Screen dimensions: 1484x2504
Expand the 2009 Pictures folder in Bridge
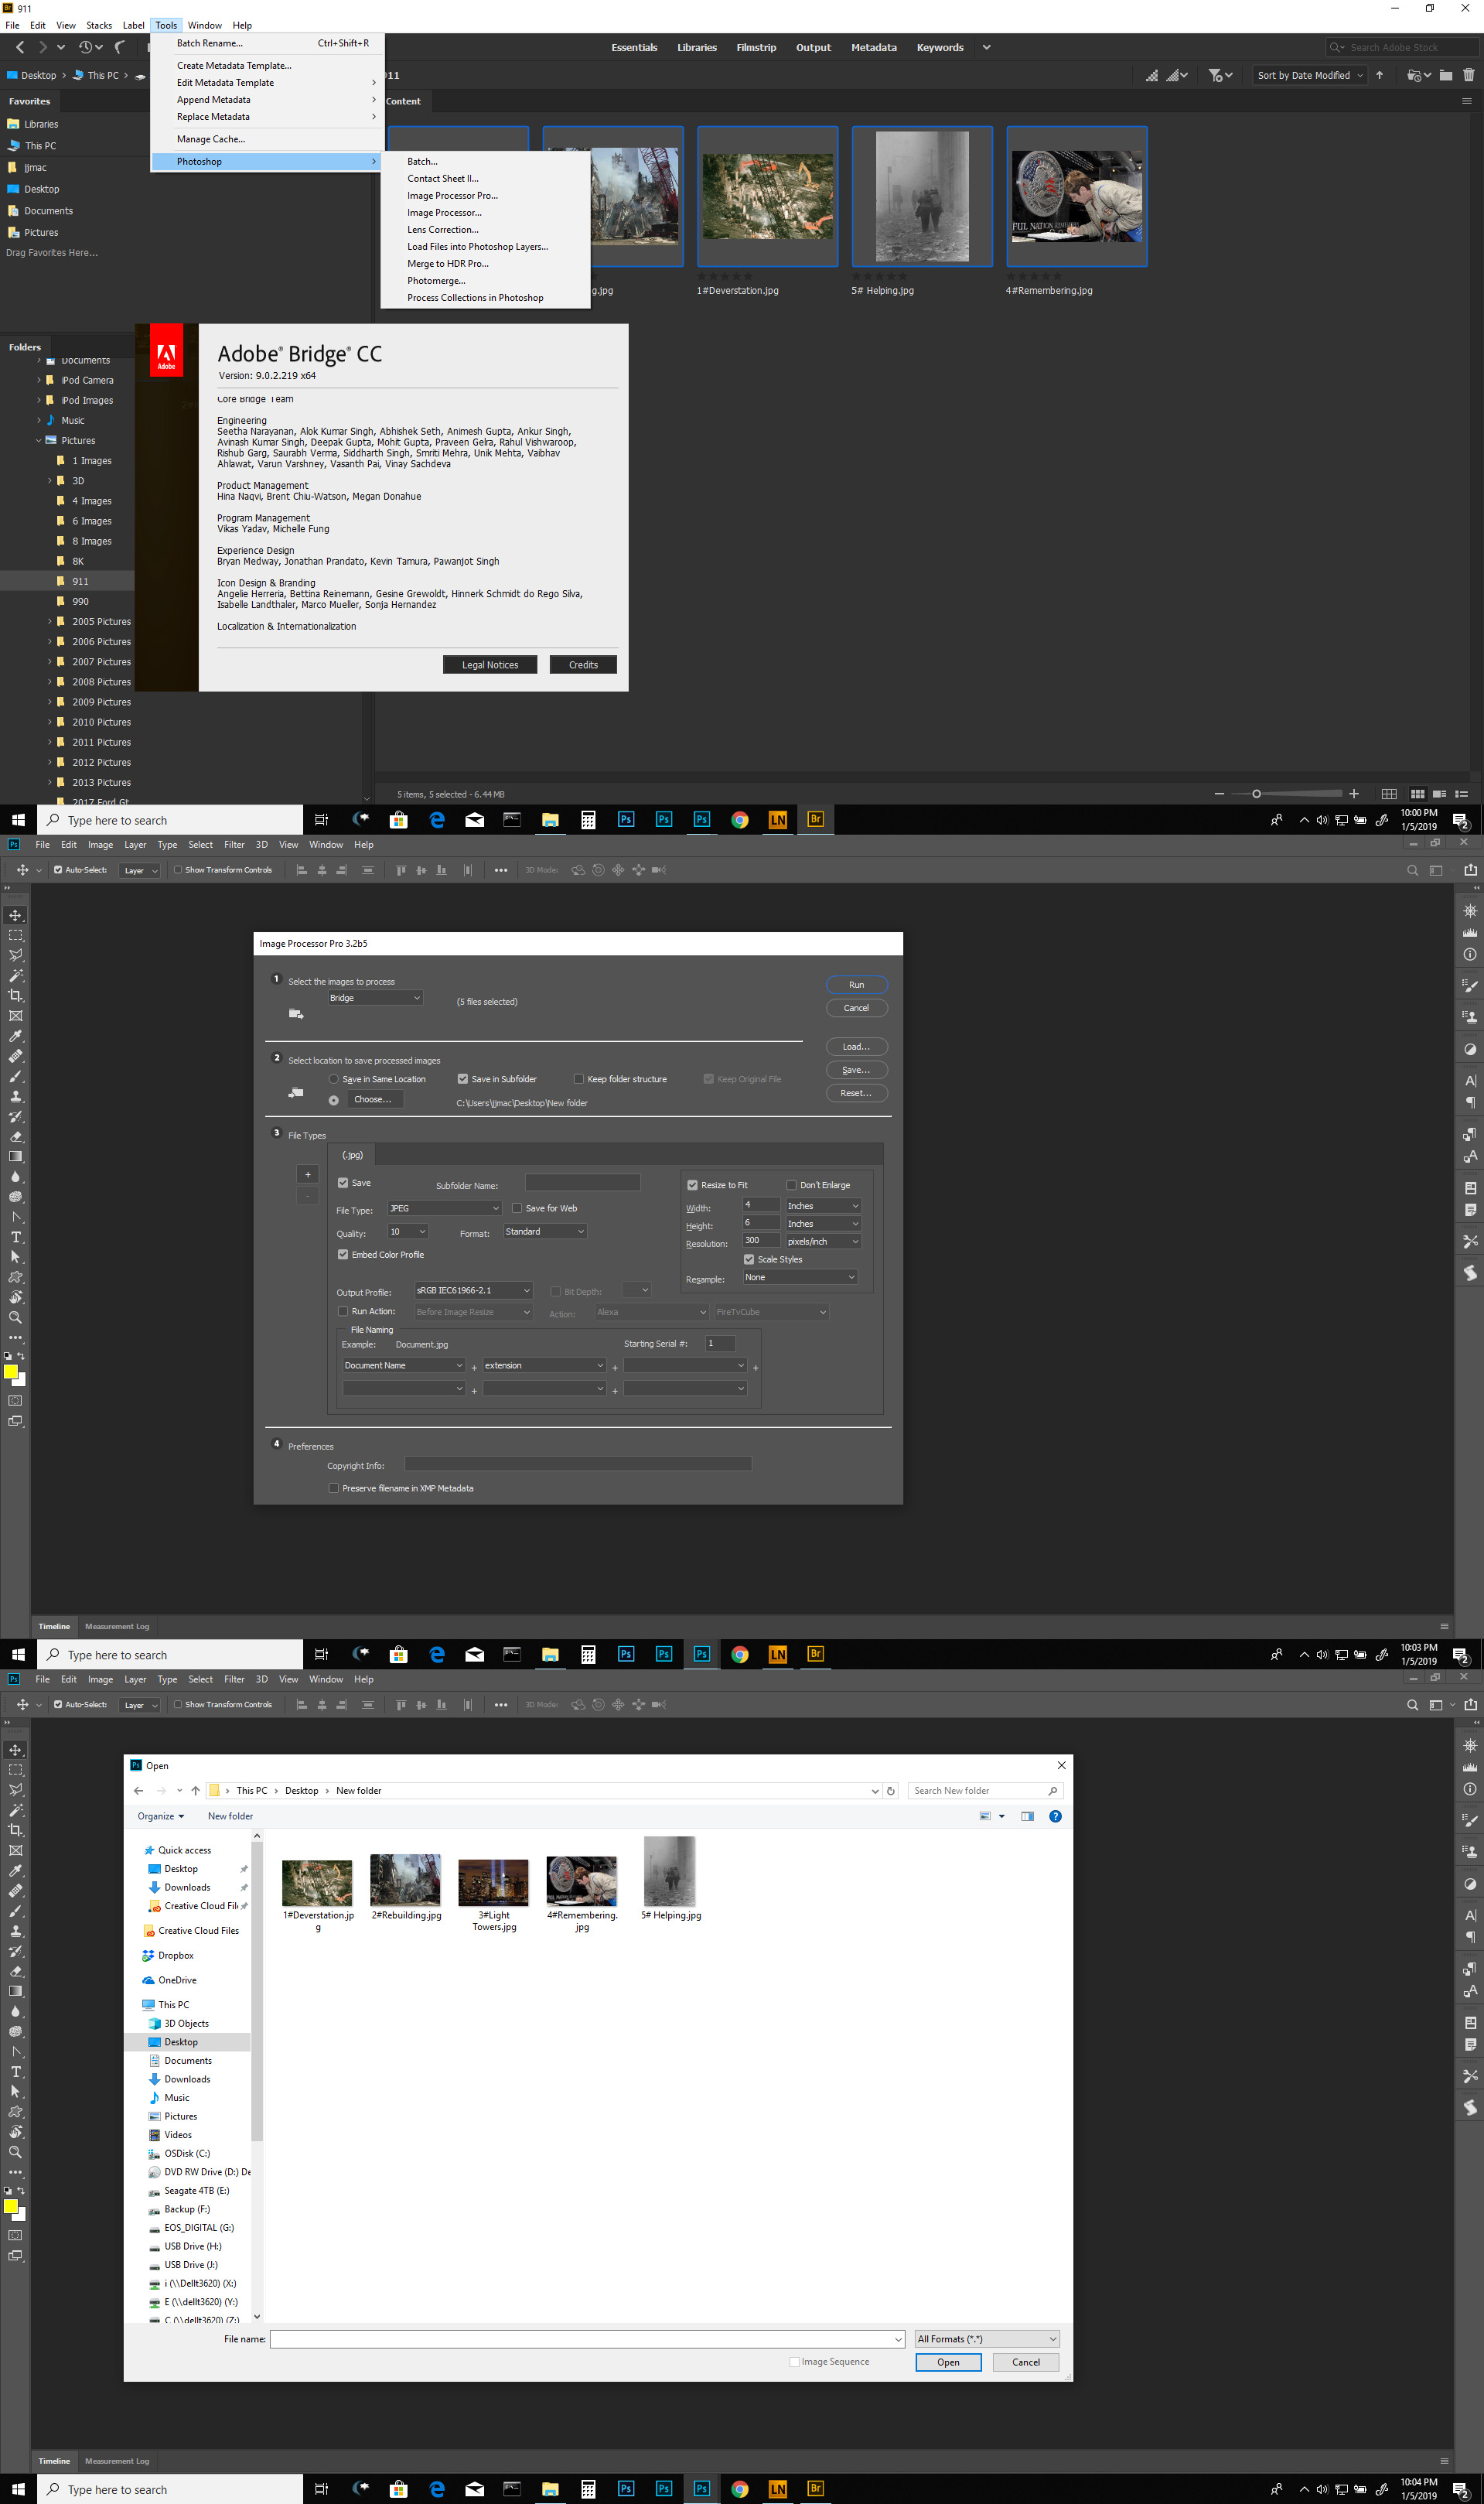49,702
